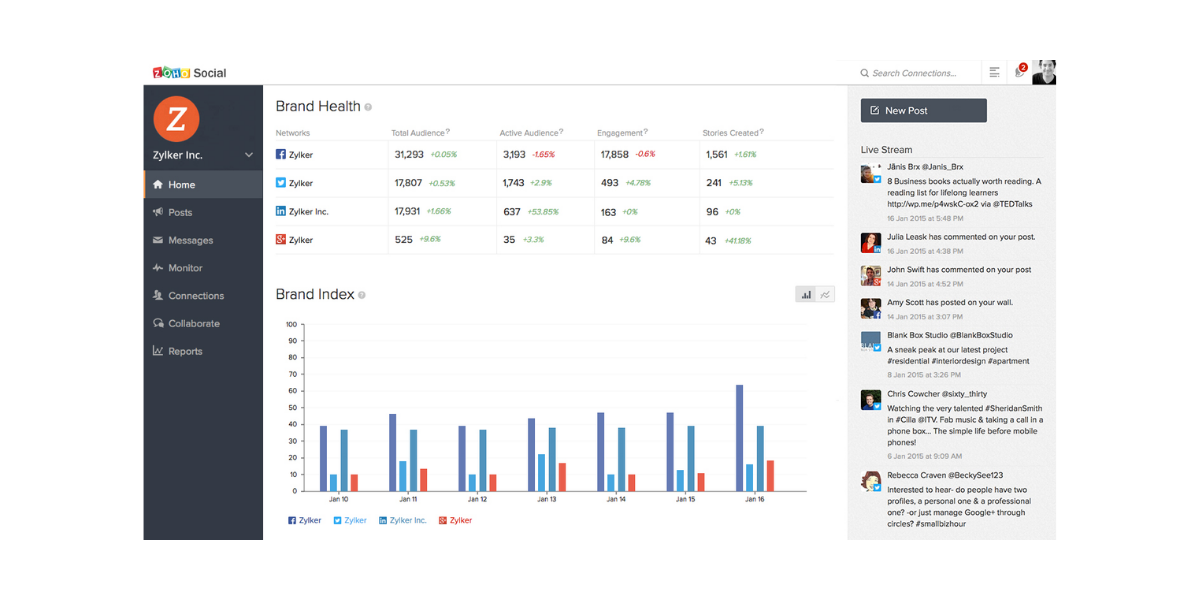1200x600 pixels.
Task: Click the Zylker Inc. brand logo icon
Action: [x=177, y=117]
